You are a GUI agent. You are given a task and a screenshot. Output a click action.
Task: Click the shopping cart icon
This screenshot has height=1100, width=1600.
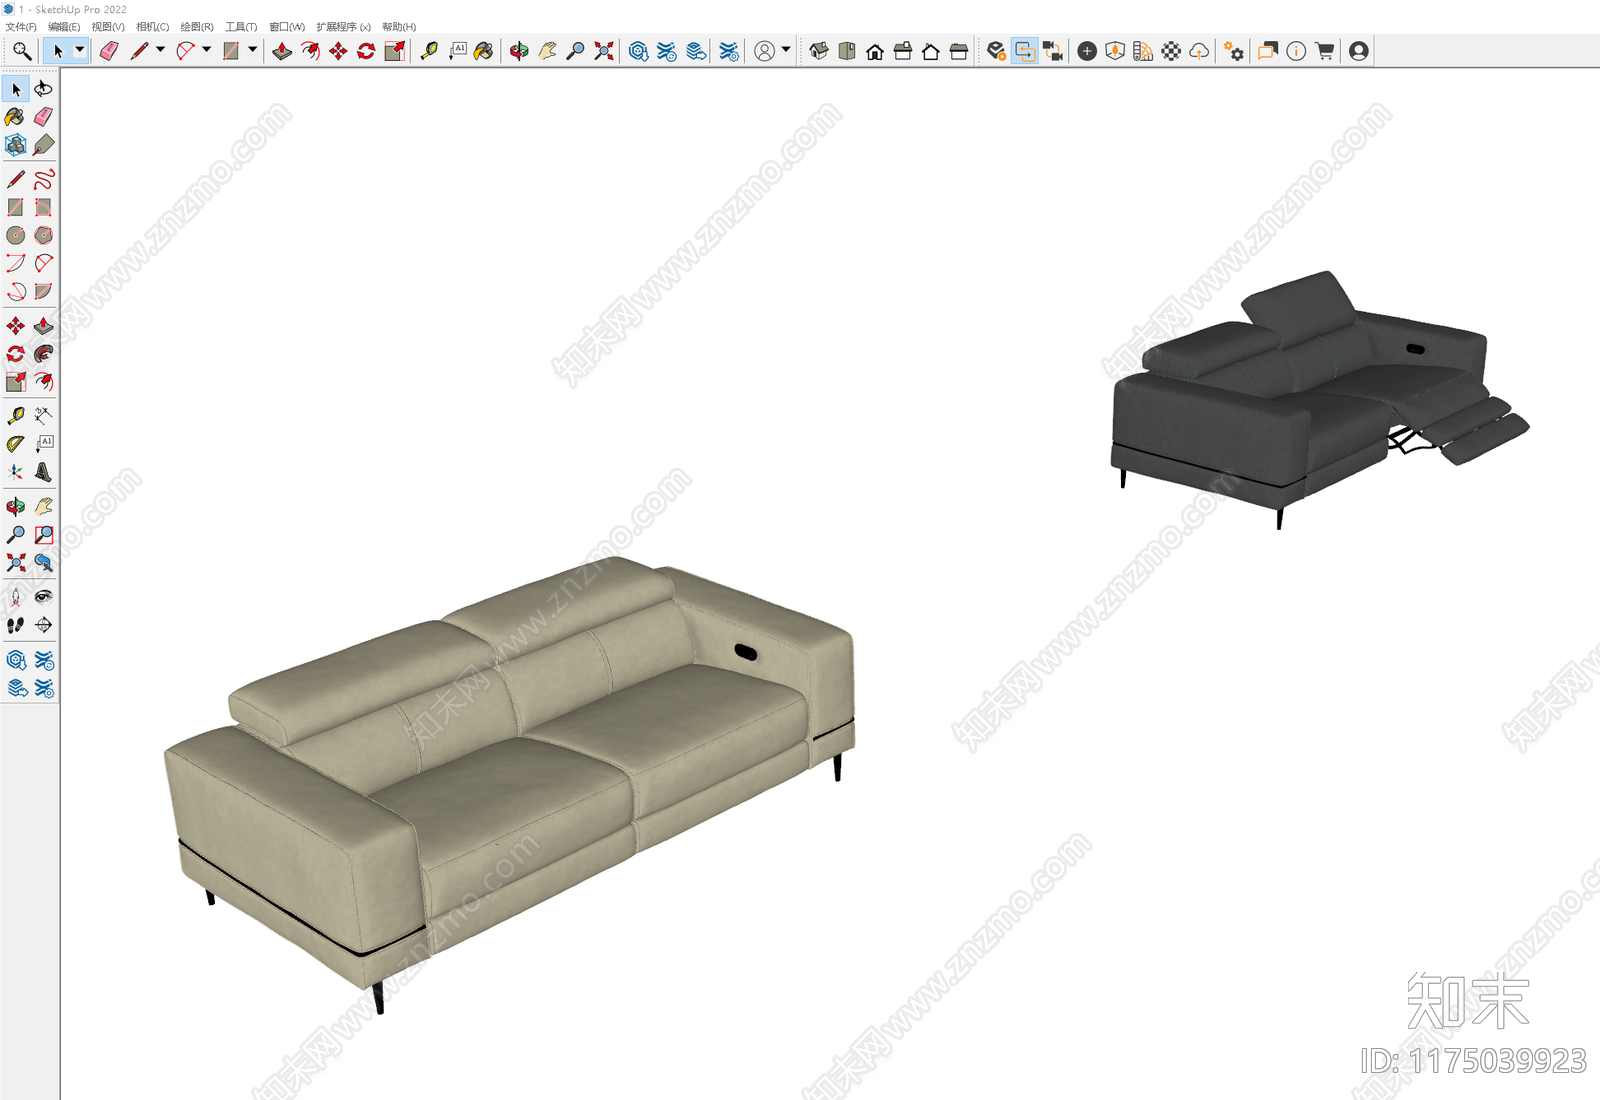[x=1325, y=51]
